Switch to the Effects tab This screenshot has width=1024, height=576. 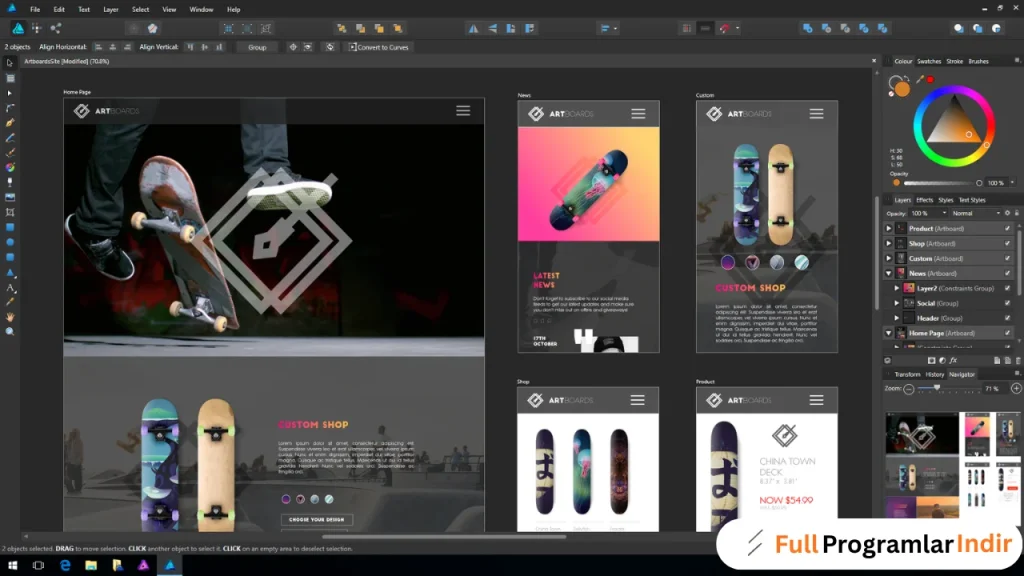tap(925, 200)
